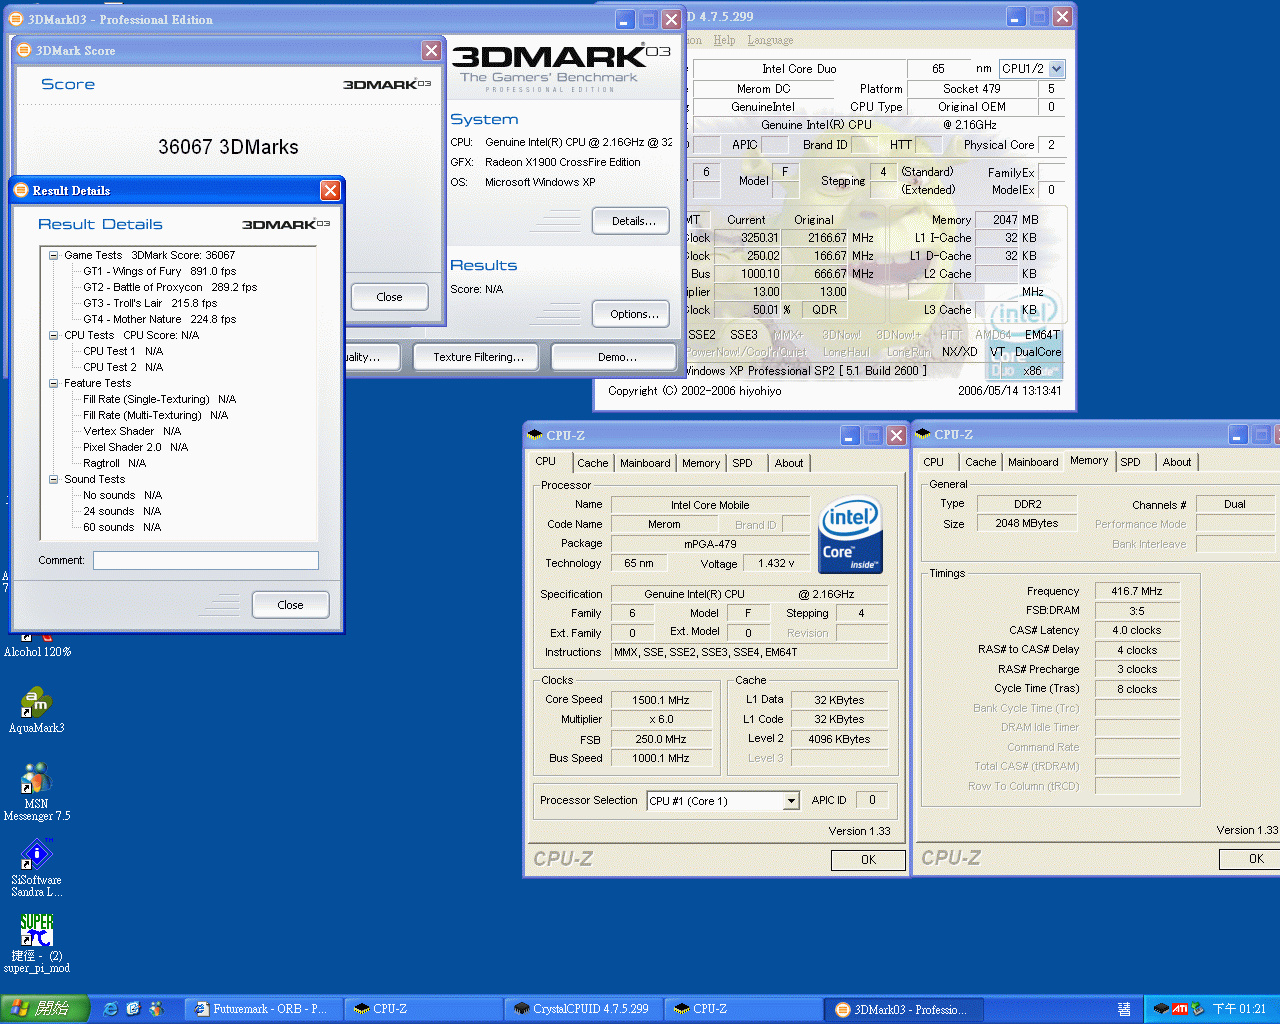The image size is (1280, 1024).
Task: Minimize the left CPU-Z window
Action: pos(850,435)
